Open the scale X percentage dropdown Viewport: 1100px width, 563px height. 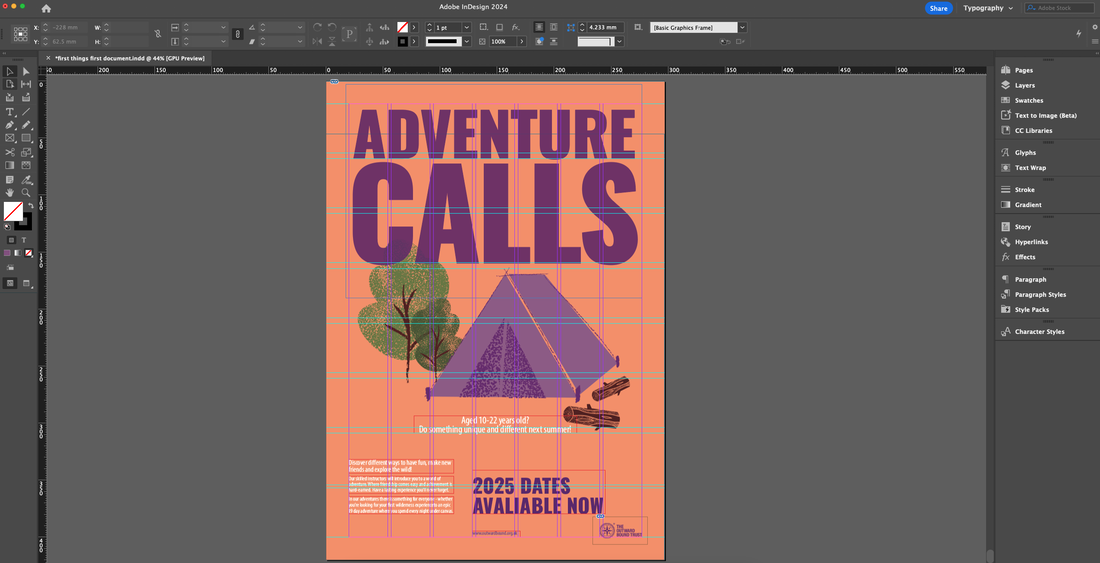tap(223, 27)
